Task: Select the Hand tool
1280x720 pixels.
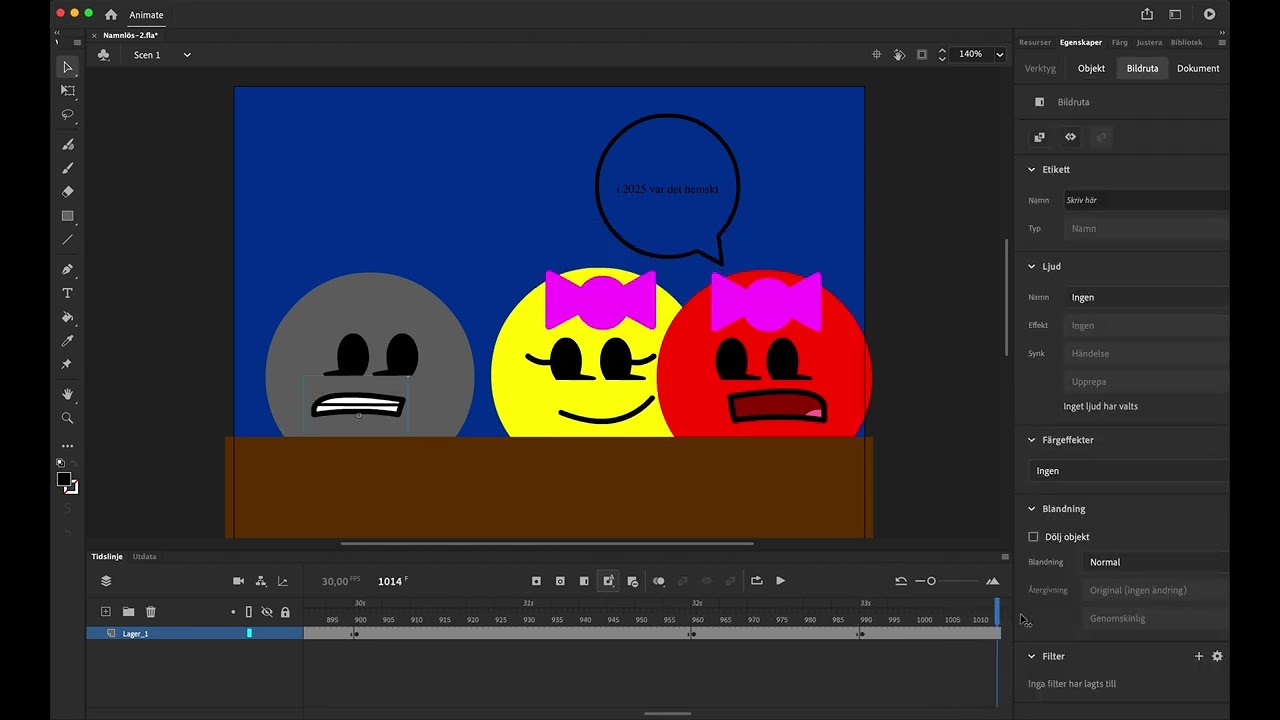Action: click(x=68, y=394)
